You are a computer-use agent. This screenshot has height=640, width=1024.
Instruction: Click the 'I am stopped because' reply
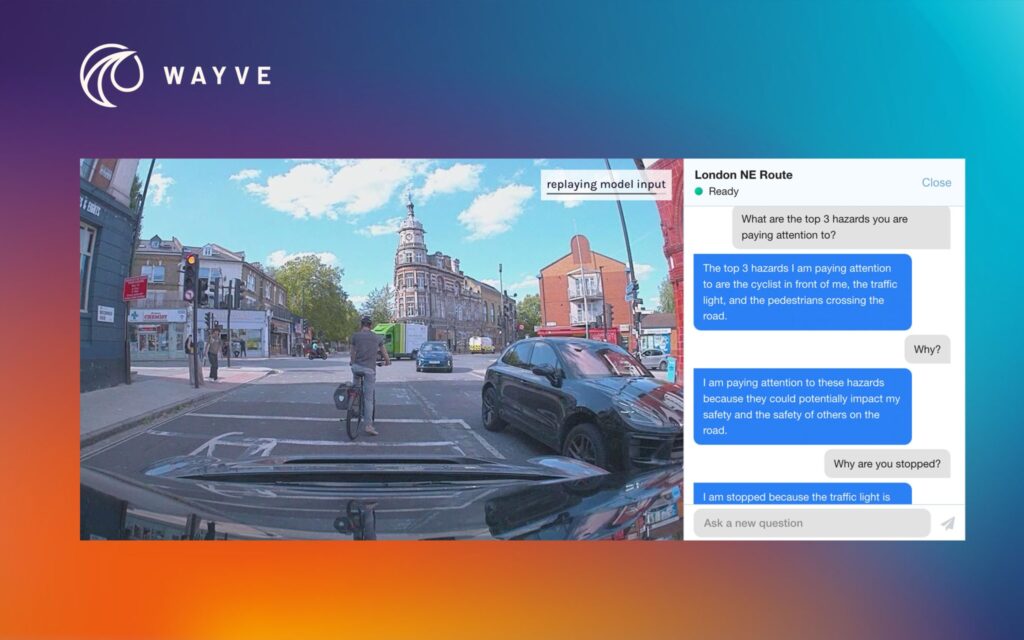(x=802, y=493)
